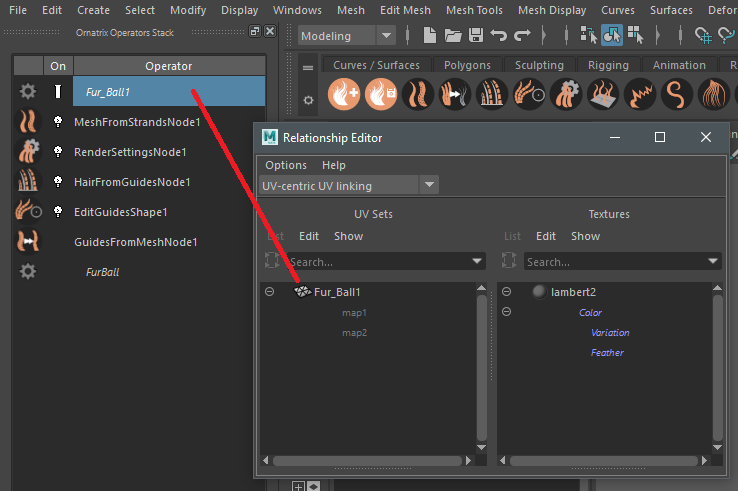Image resolution: width=738 pixels, height=491 pixels.
Task: Click the RenderSettingsNode1 gear-hair icon
Action: pyautogui.click(x=28, y=153)
